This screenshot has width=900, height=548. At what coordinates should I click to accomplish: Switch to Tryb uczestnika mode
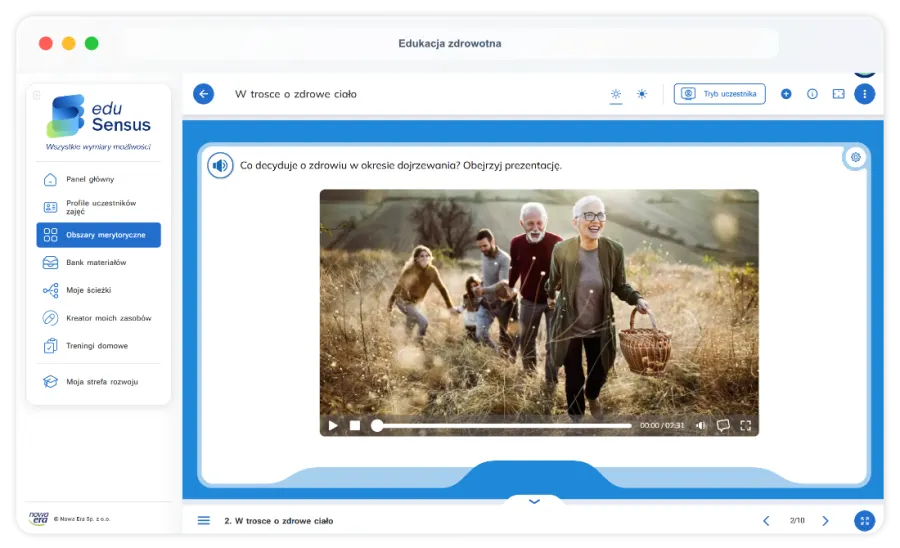click(719, 94)
